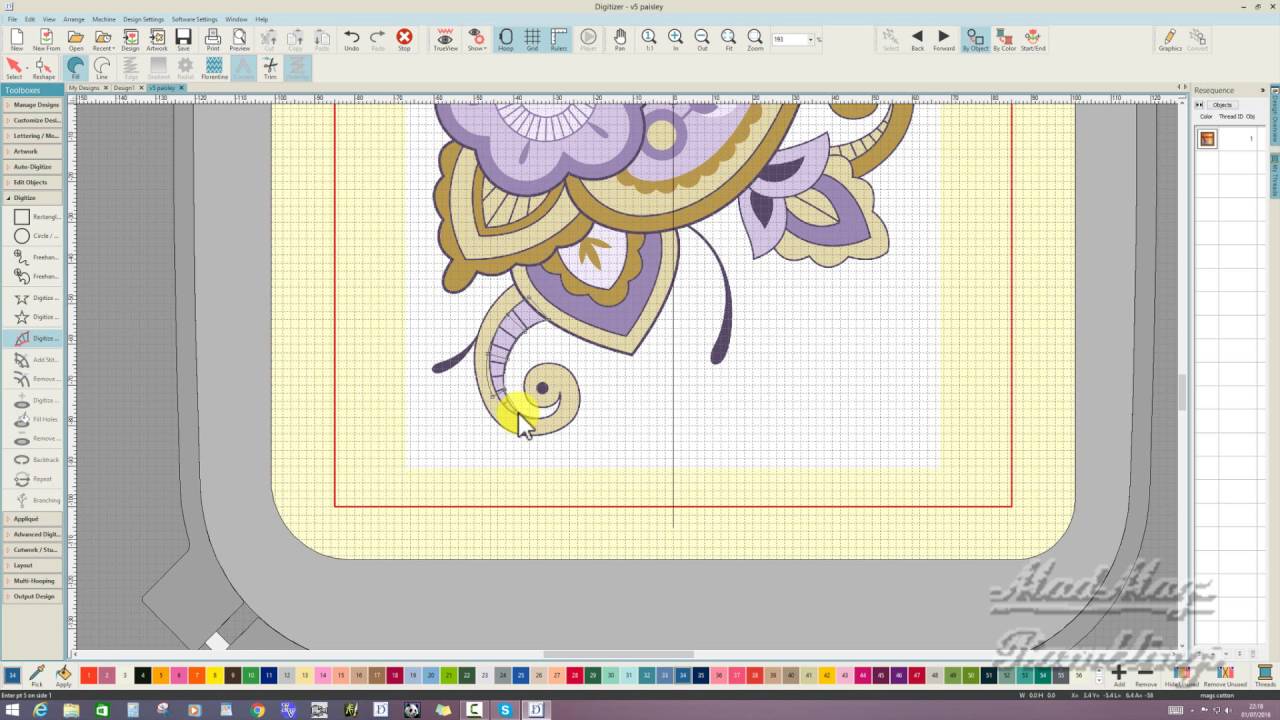Click the Objects button in Resequence
The width and height of the screenshot is (1280, 720).
(1222, 105)
